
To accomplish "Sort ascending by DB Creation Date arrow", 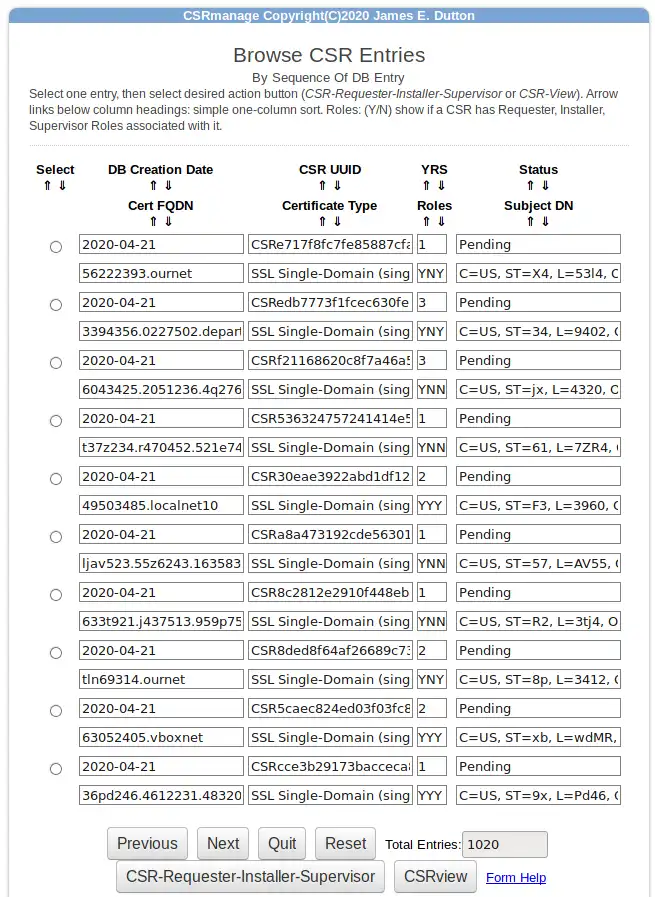I will click(x=153, y=185).
